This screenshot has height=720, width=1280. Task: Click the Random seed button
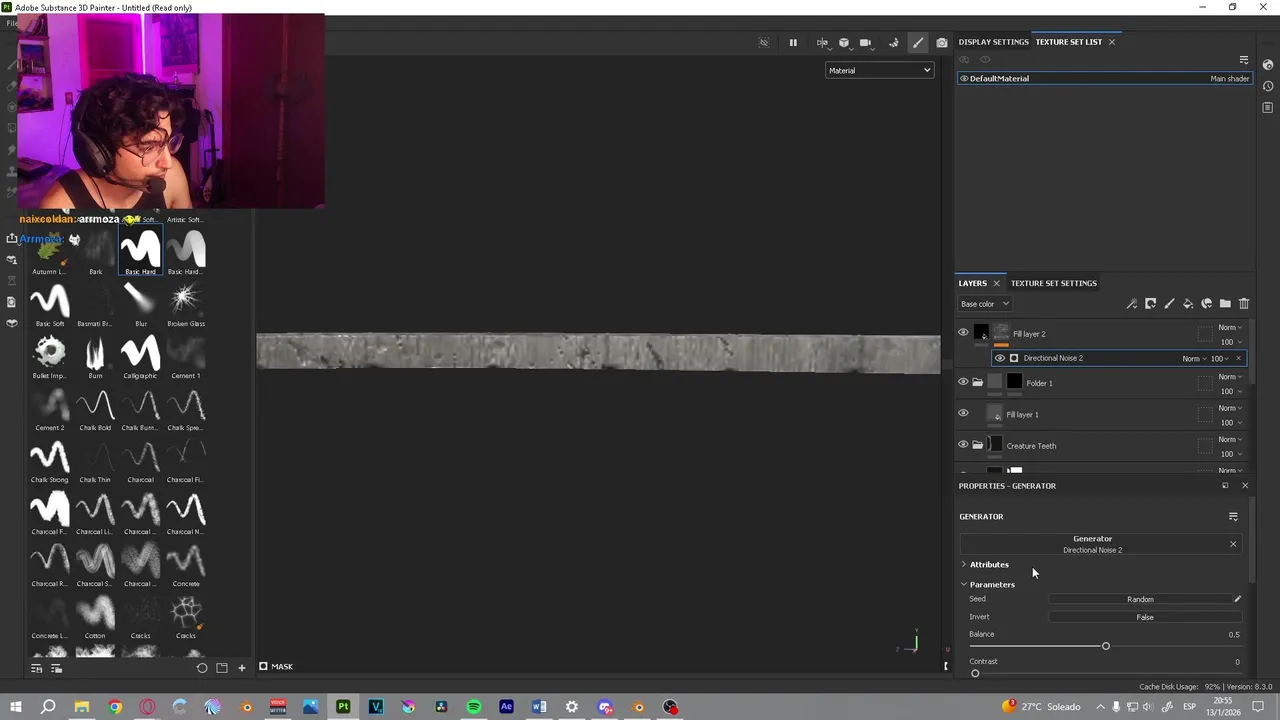pos(1140,599)
